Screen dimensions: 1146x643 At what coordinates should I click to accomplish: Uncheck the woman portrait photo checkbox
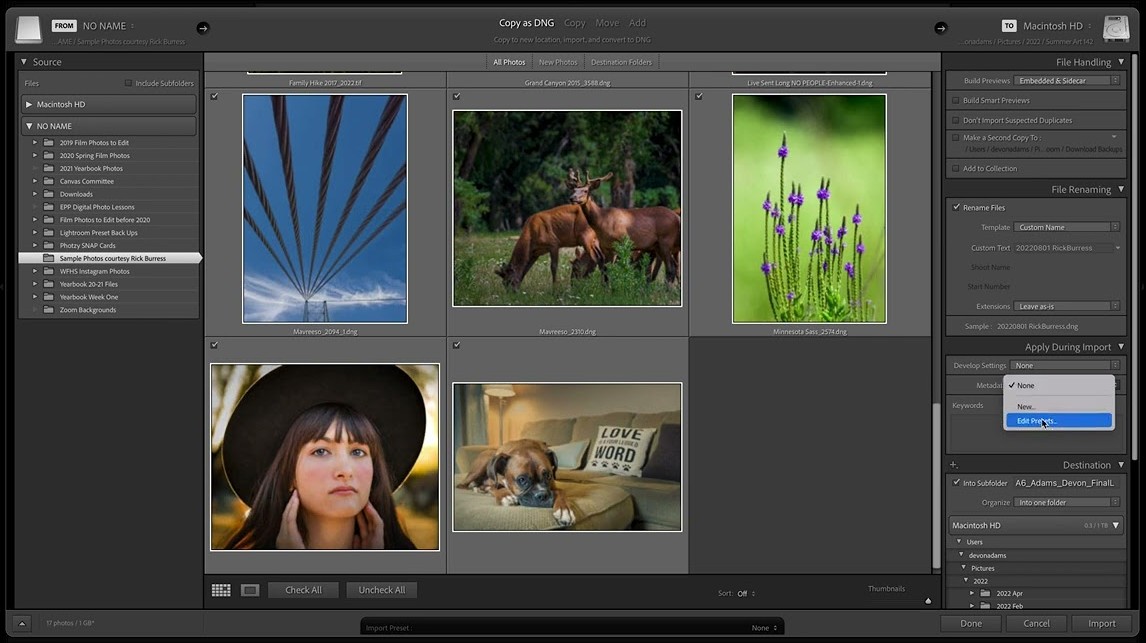[214, 345]
